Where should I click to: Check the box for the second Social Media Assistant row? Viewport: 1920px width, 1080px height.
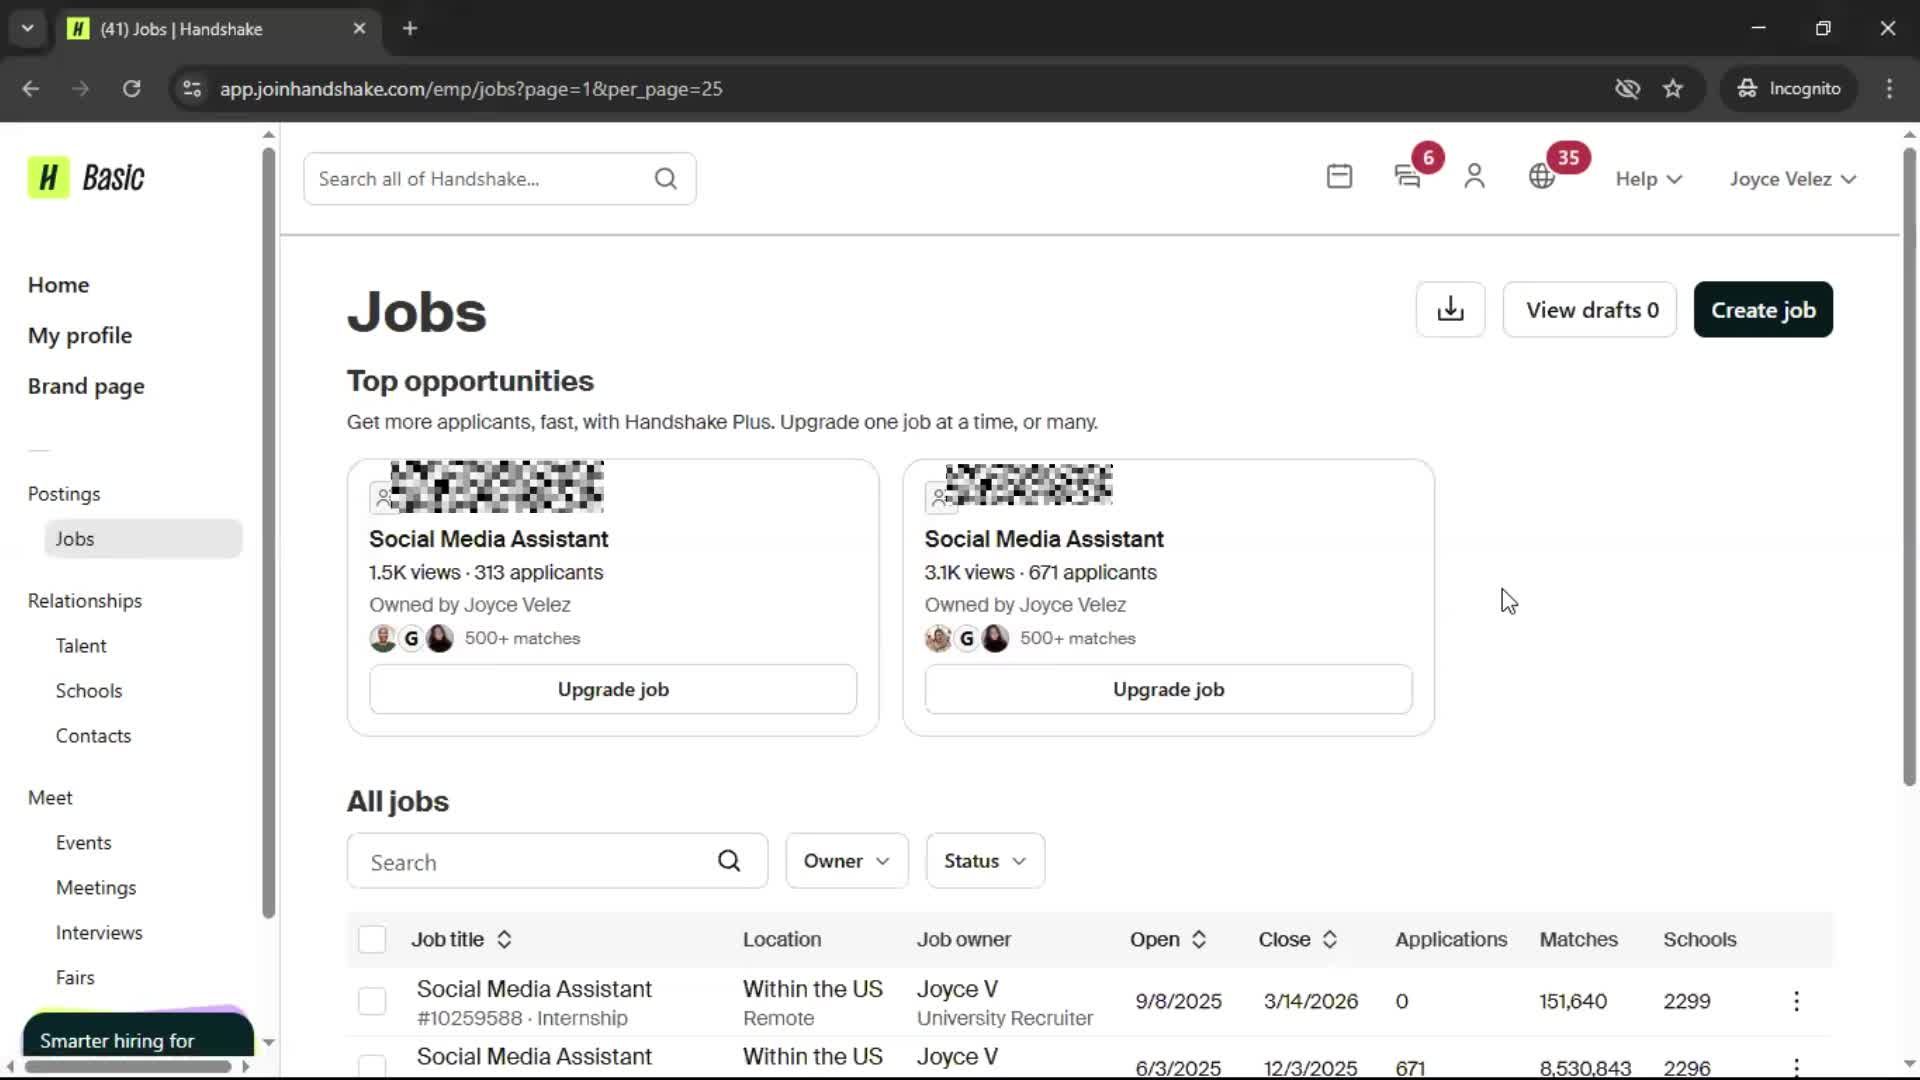coord(372,1066)
